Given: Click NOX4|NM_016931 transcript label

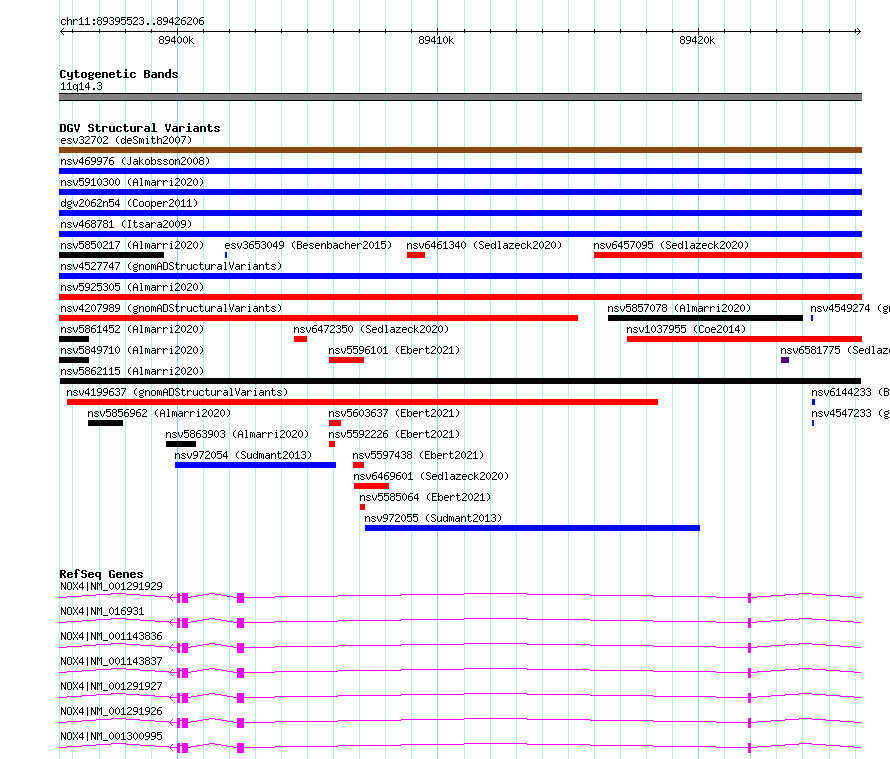Looking at the screenshot, I should point(102,611).
